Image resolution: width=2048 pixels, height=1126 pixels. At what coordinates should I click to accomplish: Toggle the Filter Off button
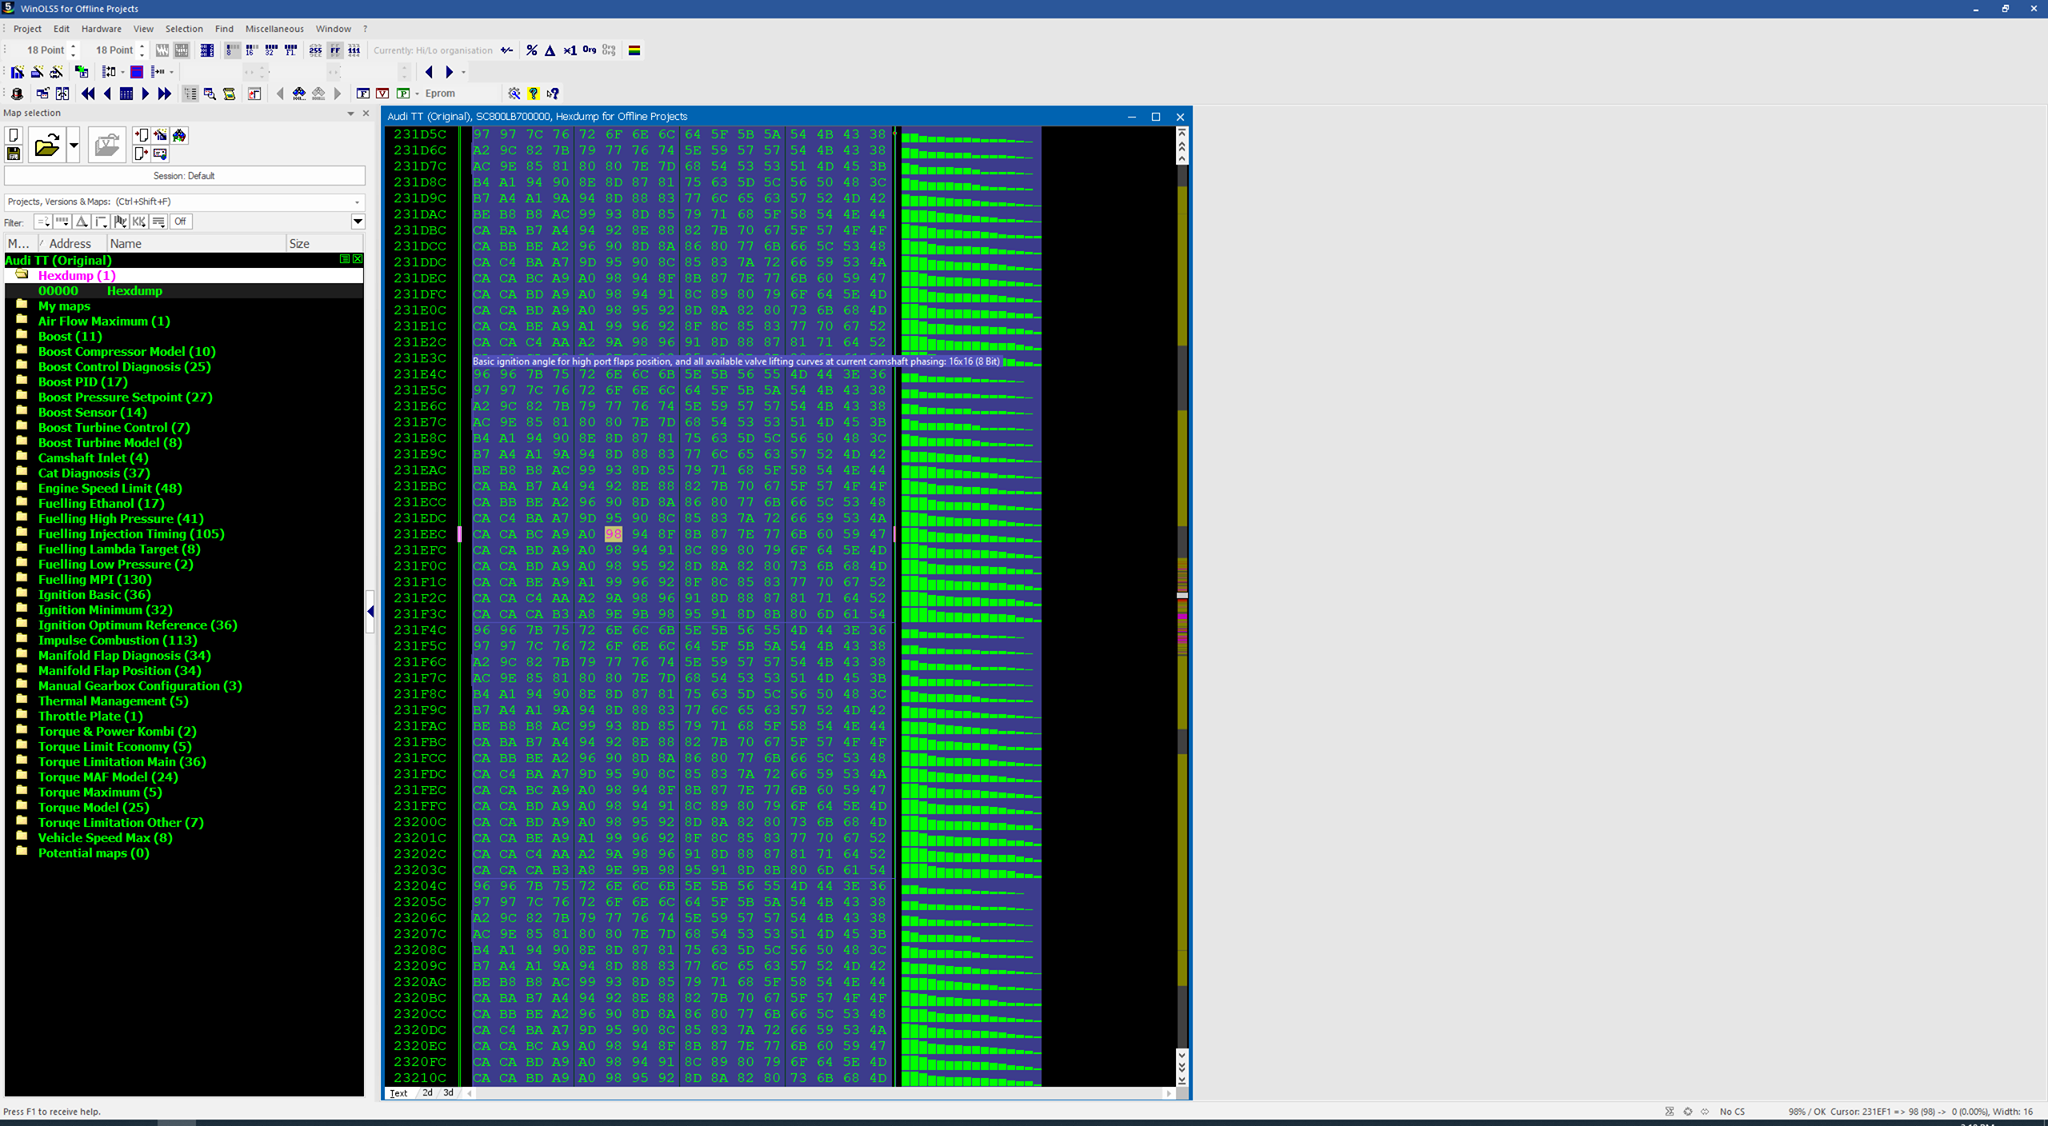(180, 221)
